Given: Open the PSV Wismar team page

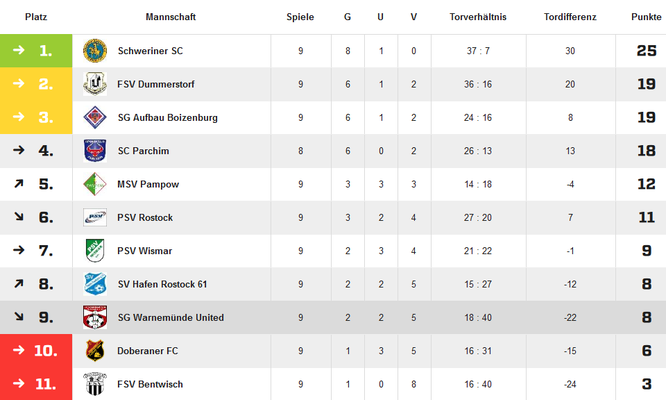Looking at the screenshot, I should (x=144, y=251).
